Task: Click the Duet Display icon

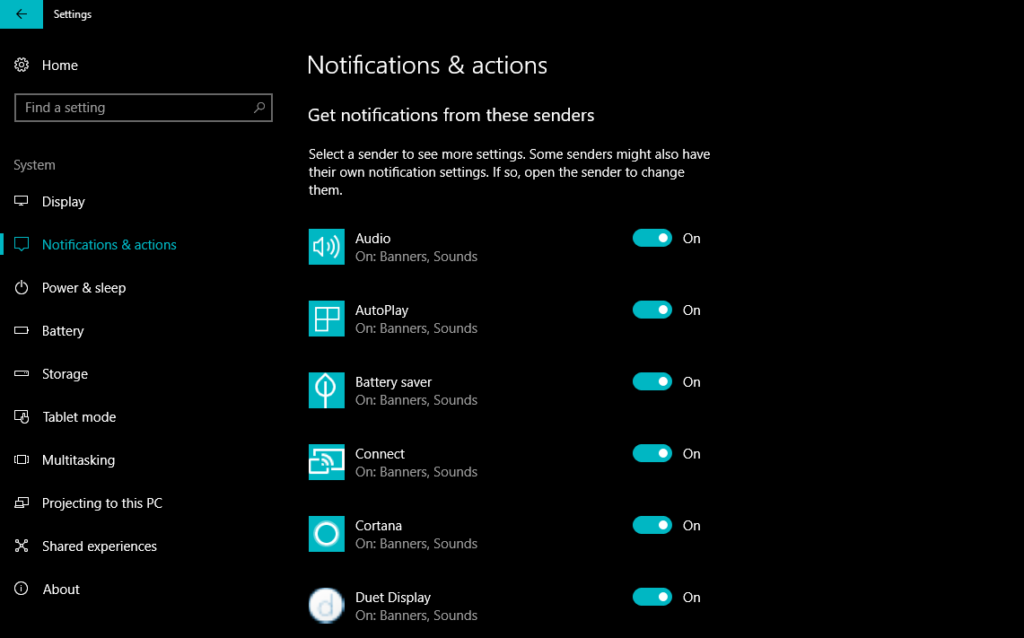Action: click(x=326, y=604)
